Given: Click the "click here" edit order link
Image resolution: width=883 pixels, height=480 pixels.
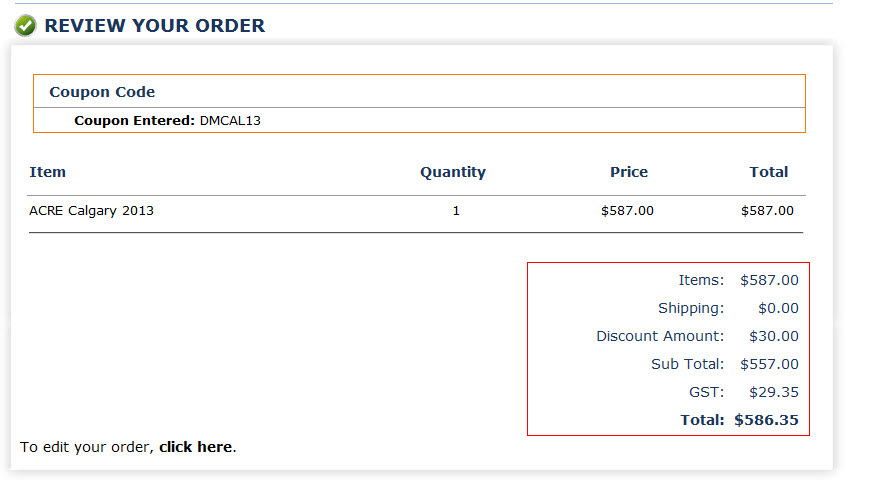Looking at the screenshot, I should (195, 447).
